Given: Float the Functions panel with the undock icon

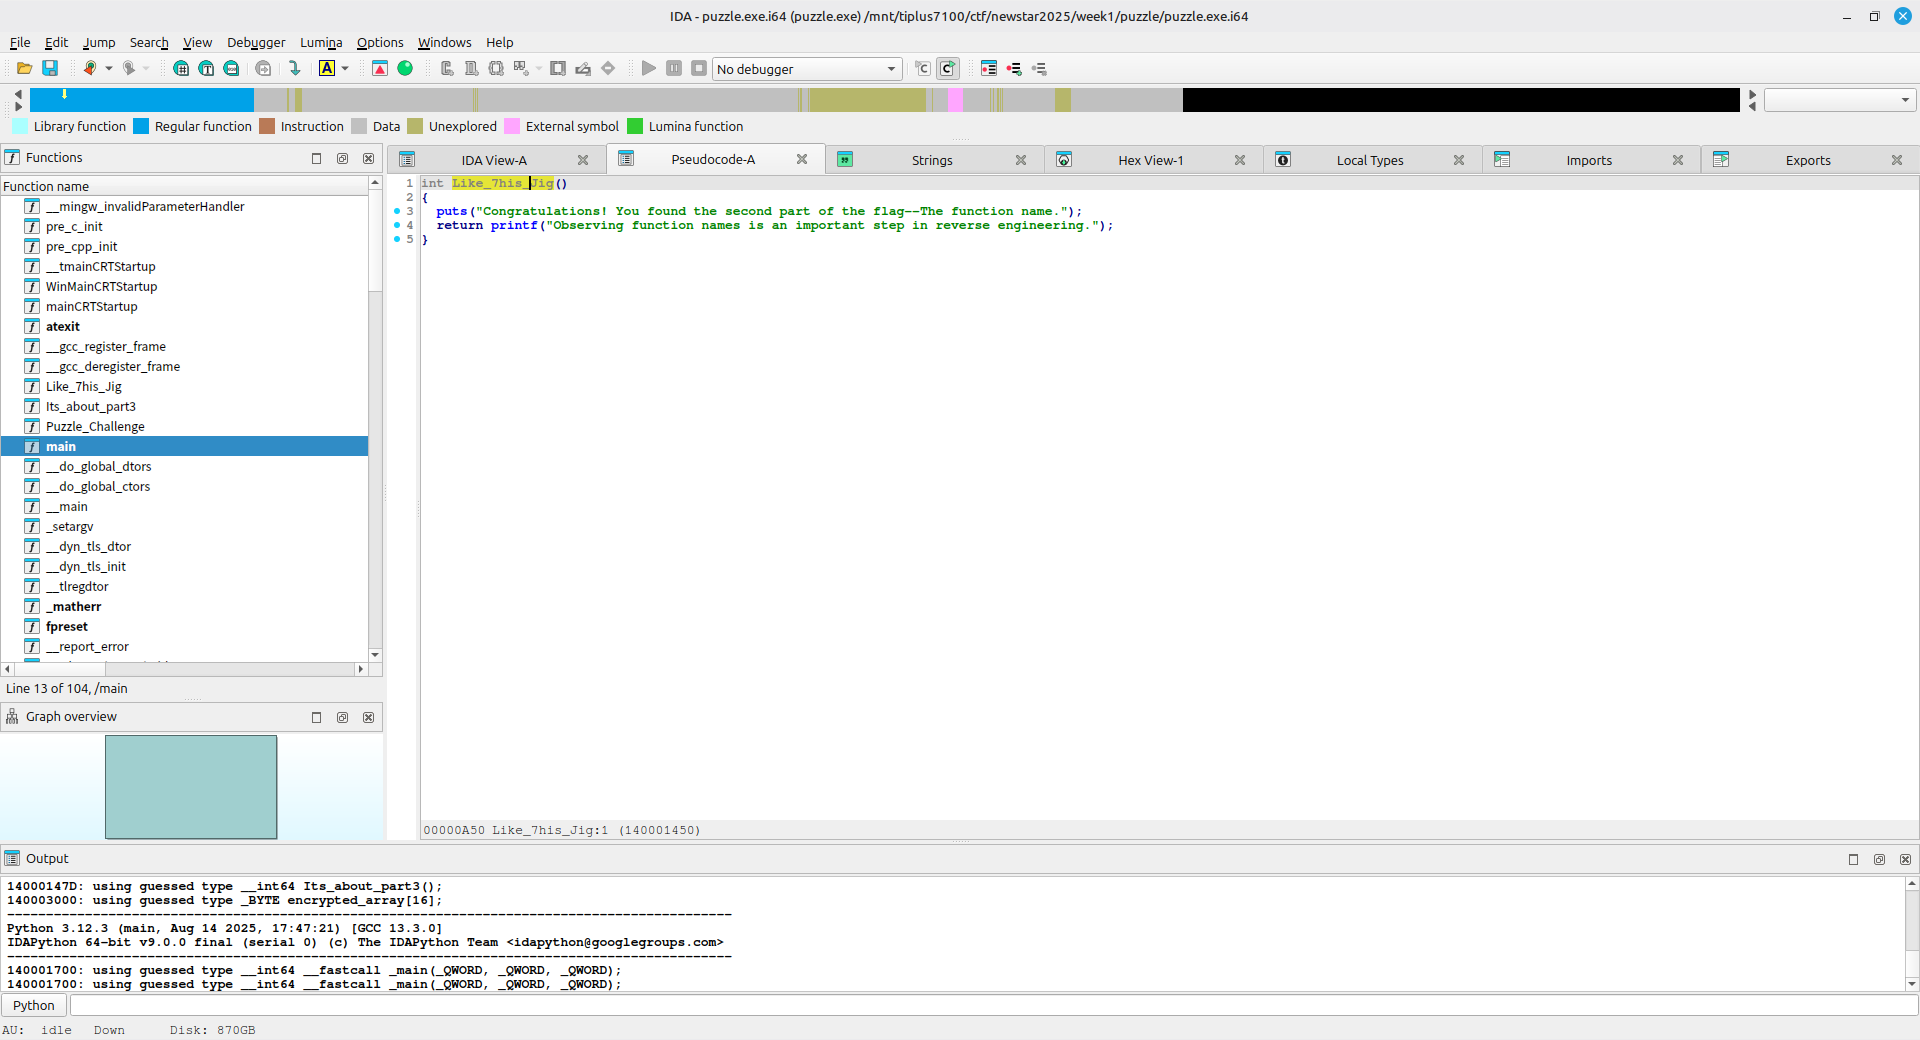Looking at the screenshot, I should (x=342, y=158).
